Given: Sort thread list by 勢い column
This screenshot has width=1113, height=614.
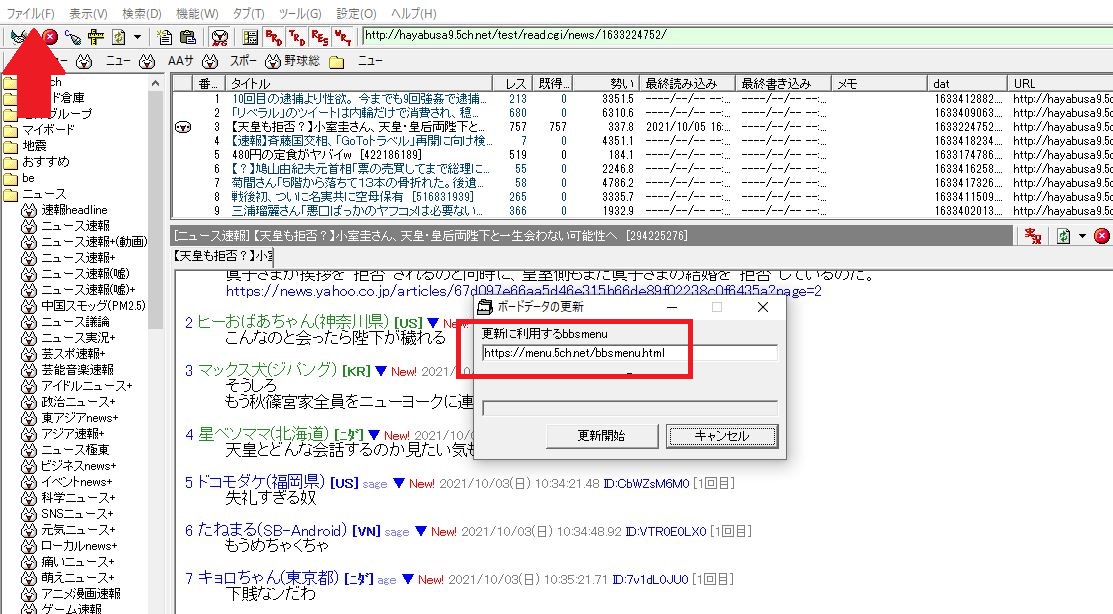Looking at the screenshot, I should pos(605,83).
